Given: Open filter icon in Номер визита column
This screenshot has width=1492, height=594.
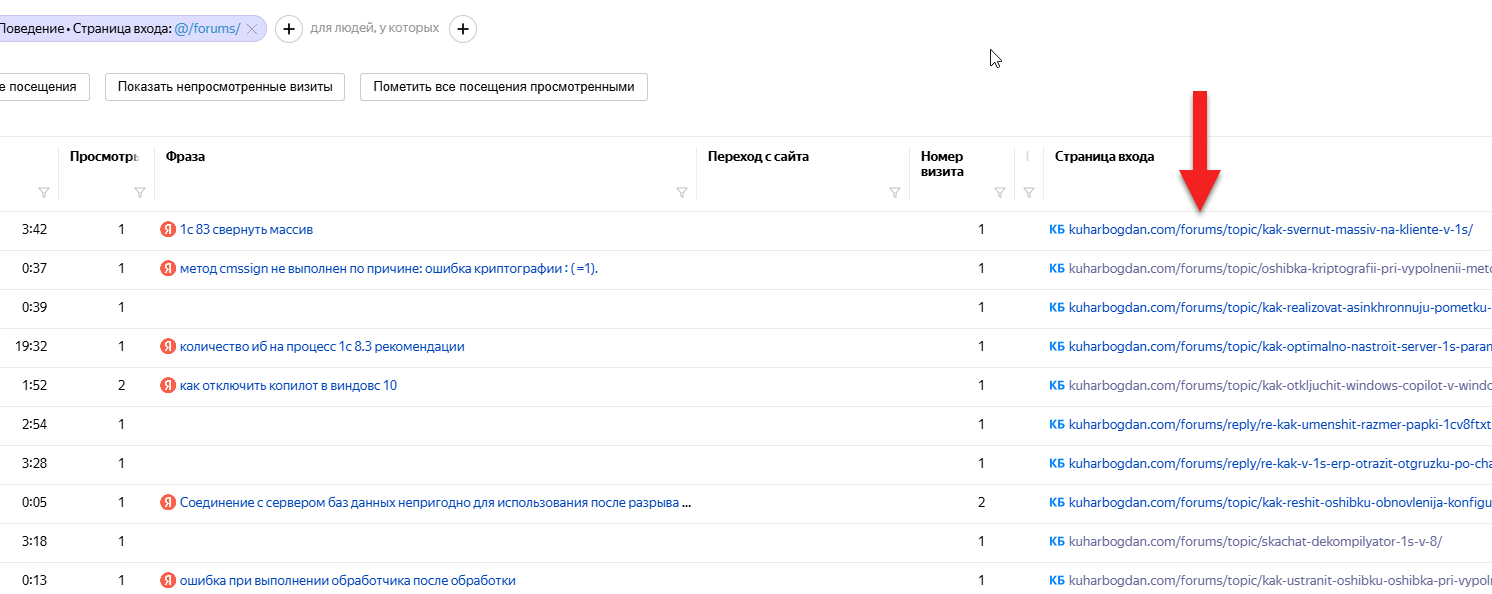Looking at the screenshot, I should (999, 193).
